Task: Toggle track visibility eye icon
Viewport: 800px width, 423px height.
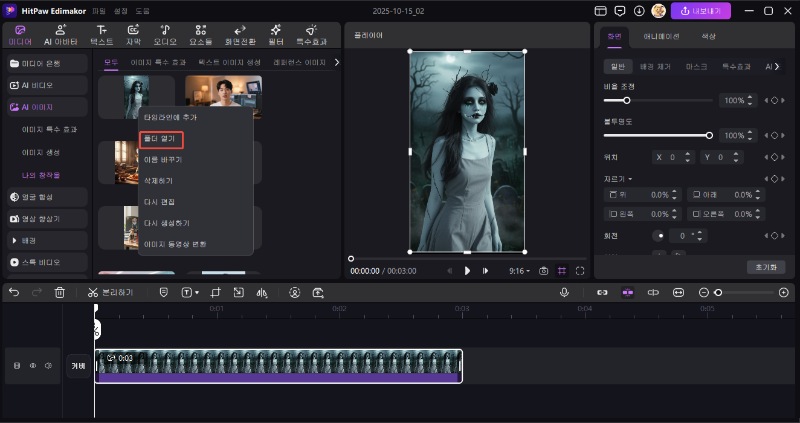Action: coord(32,366)
